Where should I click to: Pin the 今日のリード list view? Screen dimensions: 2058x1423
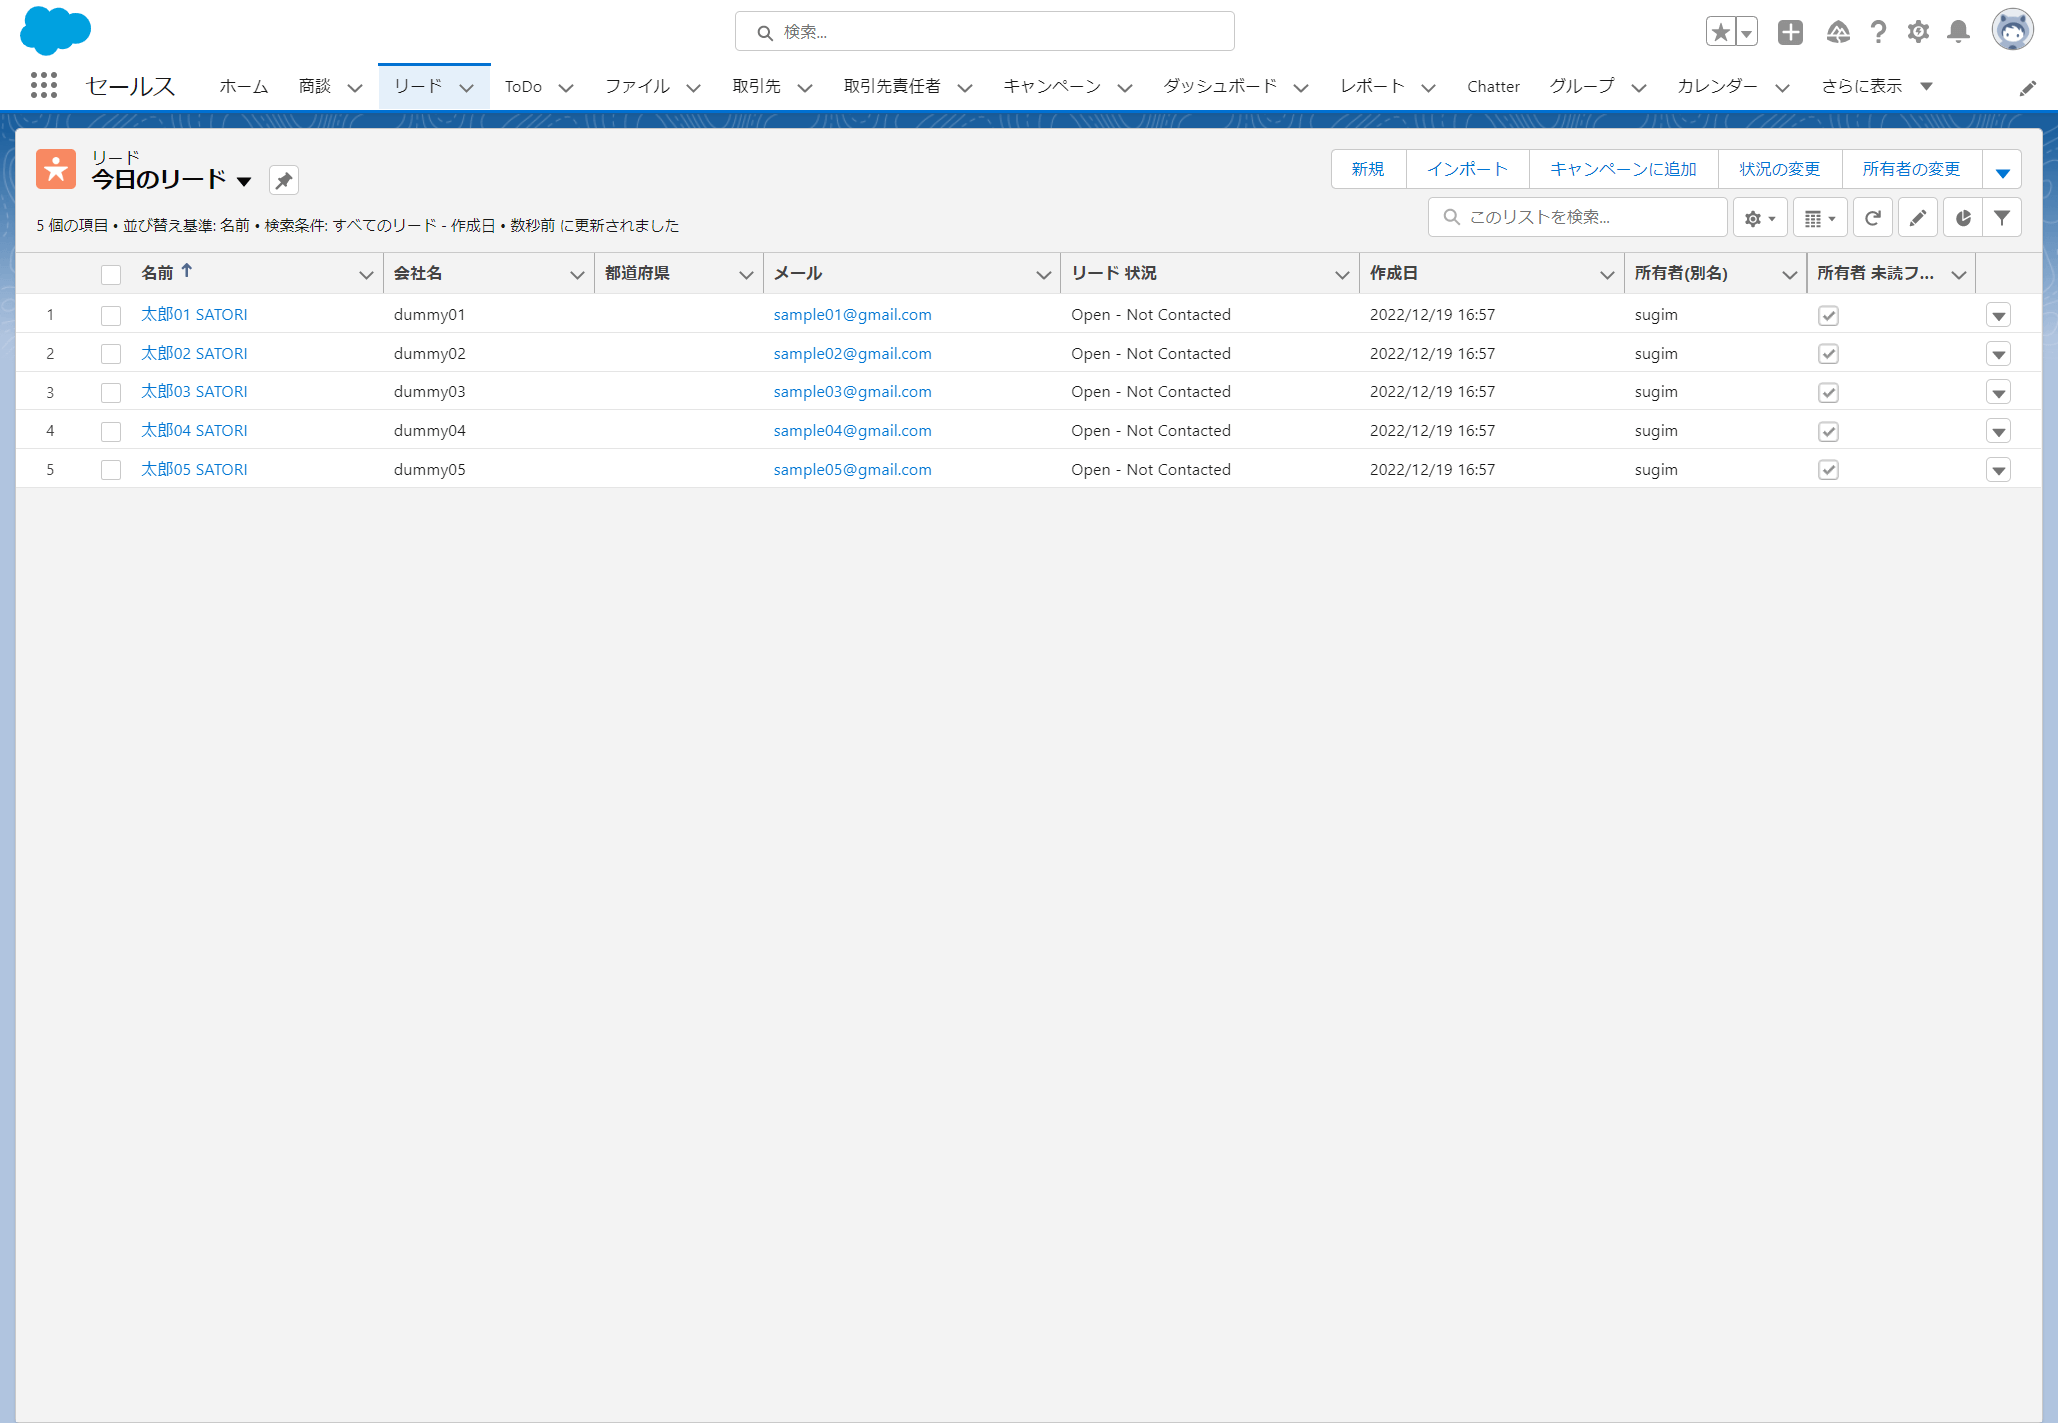(x=284, y=181)
